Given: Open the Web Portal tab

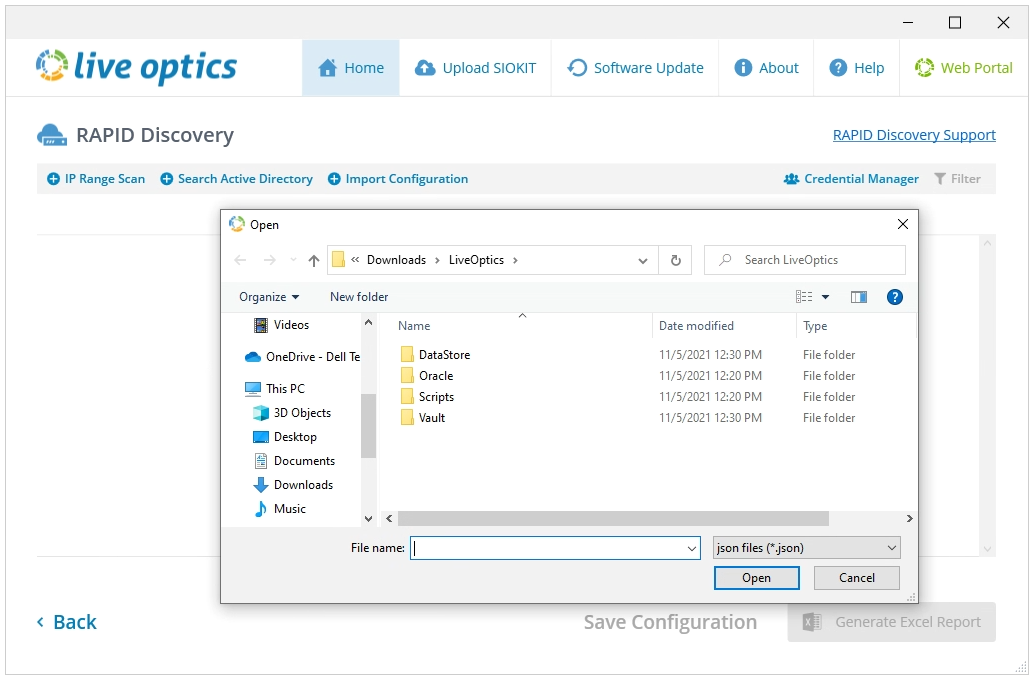Looking at the screenshot, I should [x=964, y=68].
